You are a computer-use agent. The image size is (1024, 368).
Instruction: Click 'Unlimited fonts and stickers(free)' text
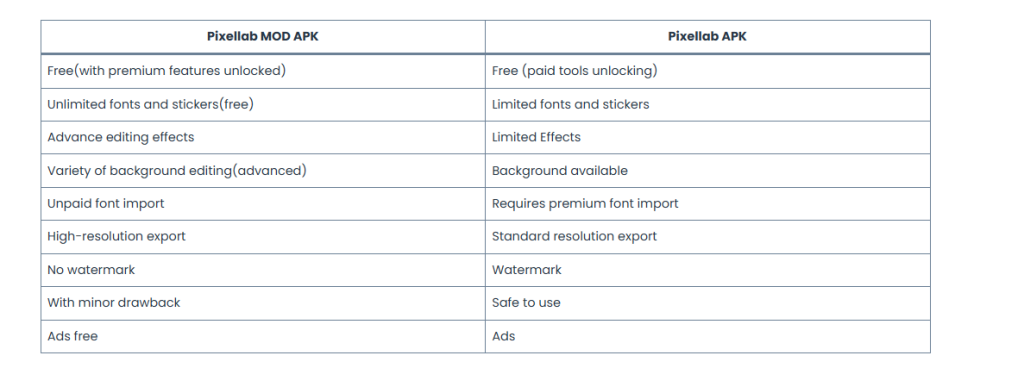click(x=150, y=104)
